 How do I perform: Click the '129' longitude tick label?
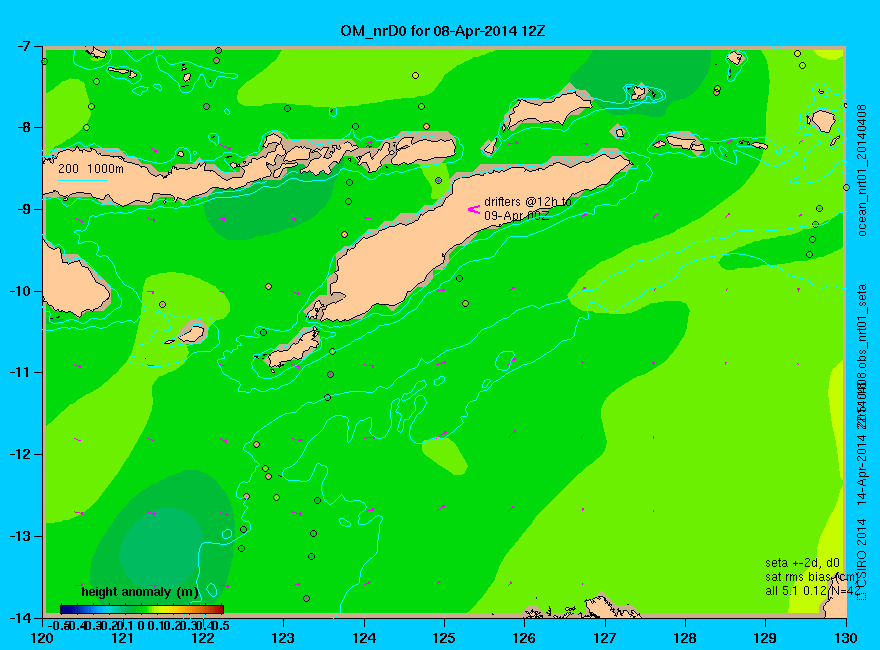pyautogui.click(x=766, y=638)
